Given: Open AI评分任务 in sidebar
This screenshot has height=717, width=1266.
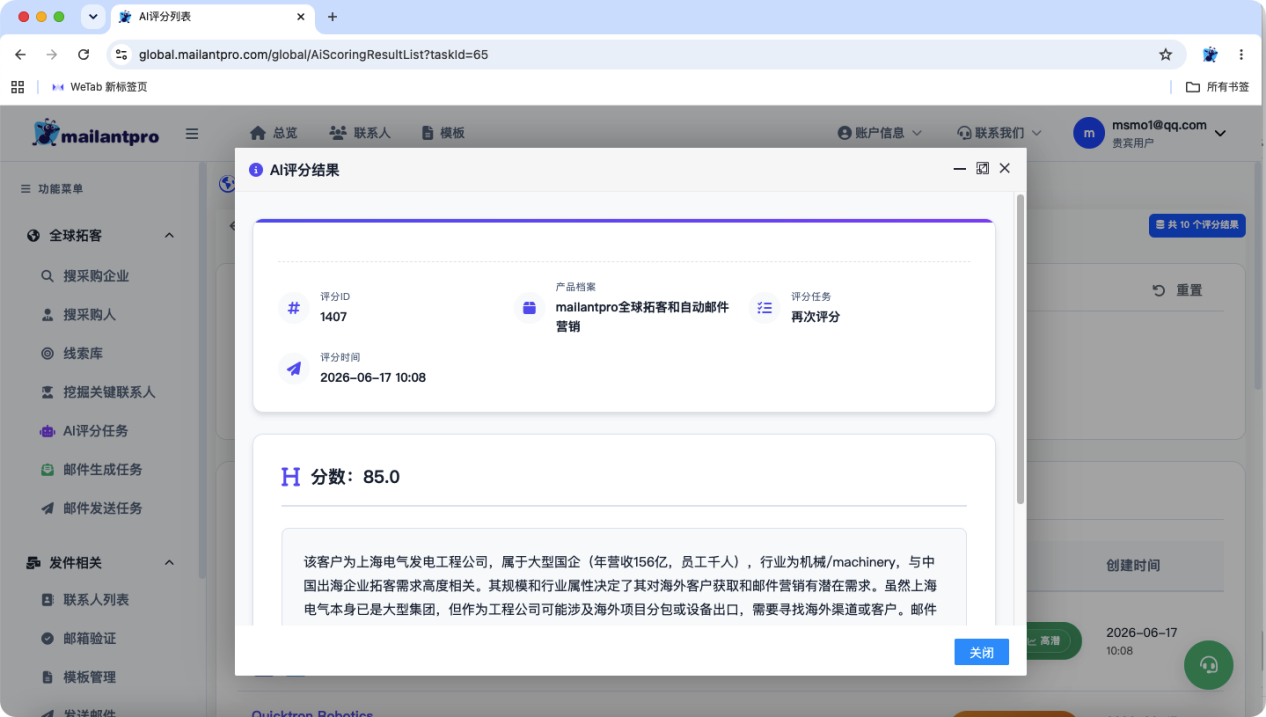Looking at the screenshot, I should tap(84, 431).
